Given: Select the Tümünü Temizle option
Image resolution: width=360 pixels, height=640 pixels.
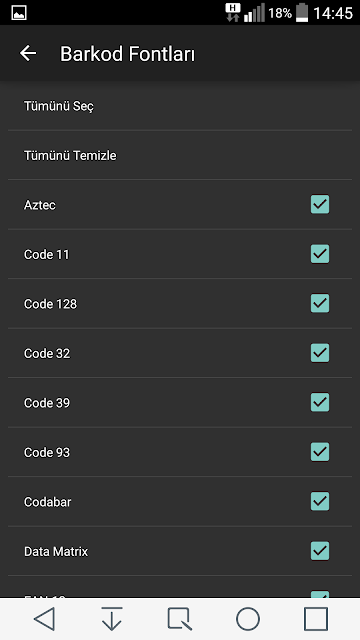Looking at the screenshot, I should coord(180,156).
